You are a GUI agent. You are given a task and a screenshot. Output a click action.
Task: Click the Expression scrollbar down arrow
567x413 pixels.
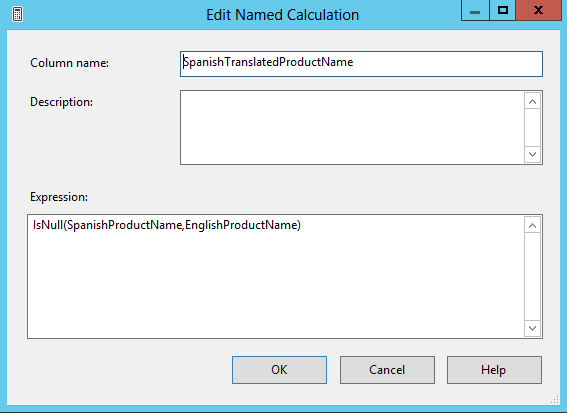[x=532, y=328]
